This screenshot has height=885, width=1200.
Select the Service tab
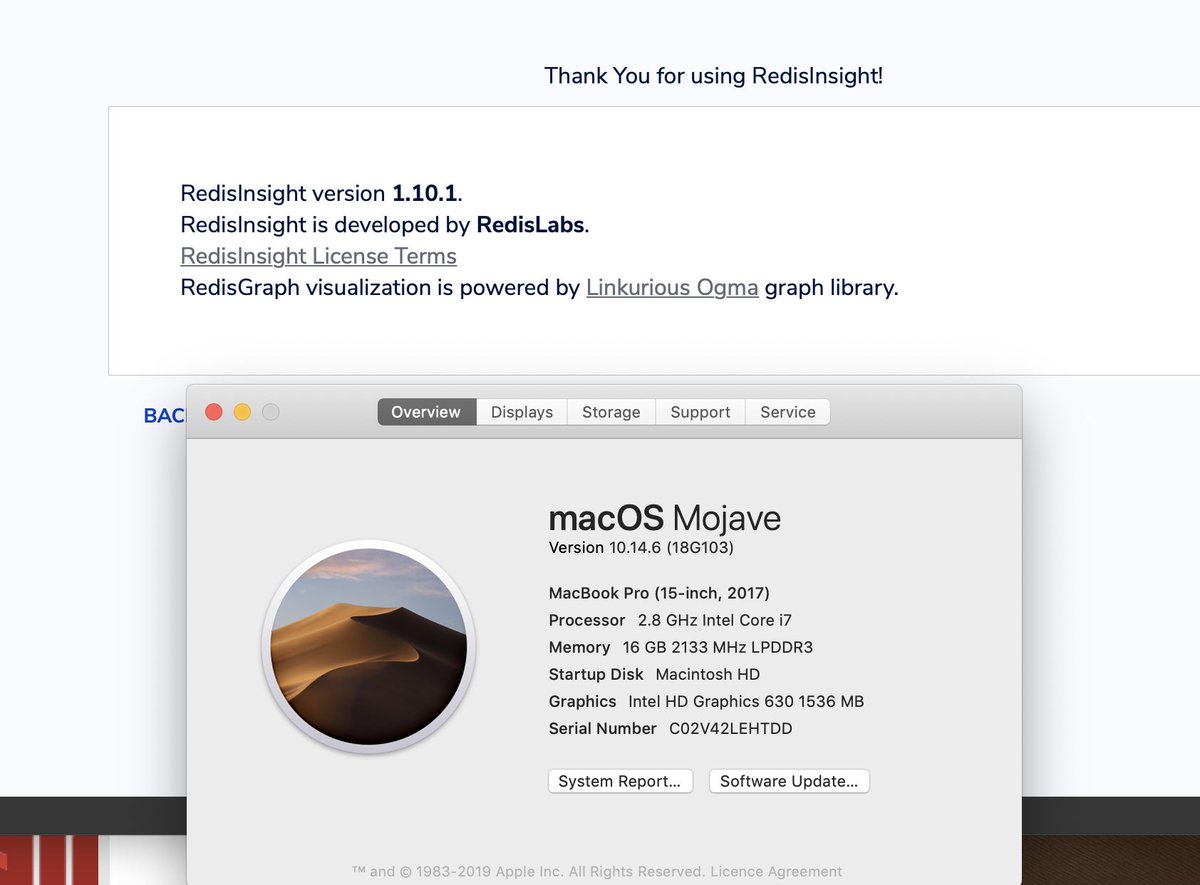click(787, 412)
